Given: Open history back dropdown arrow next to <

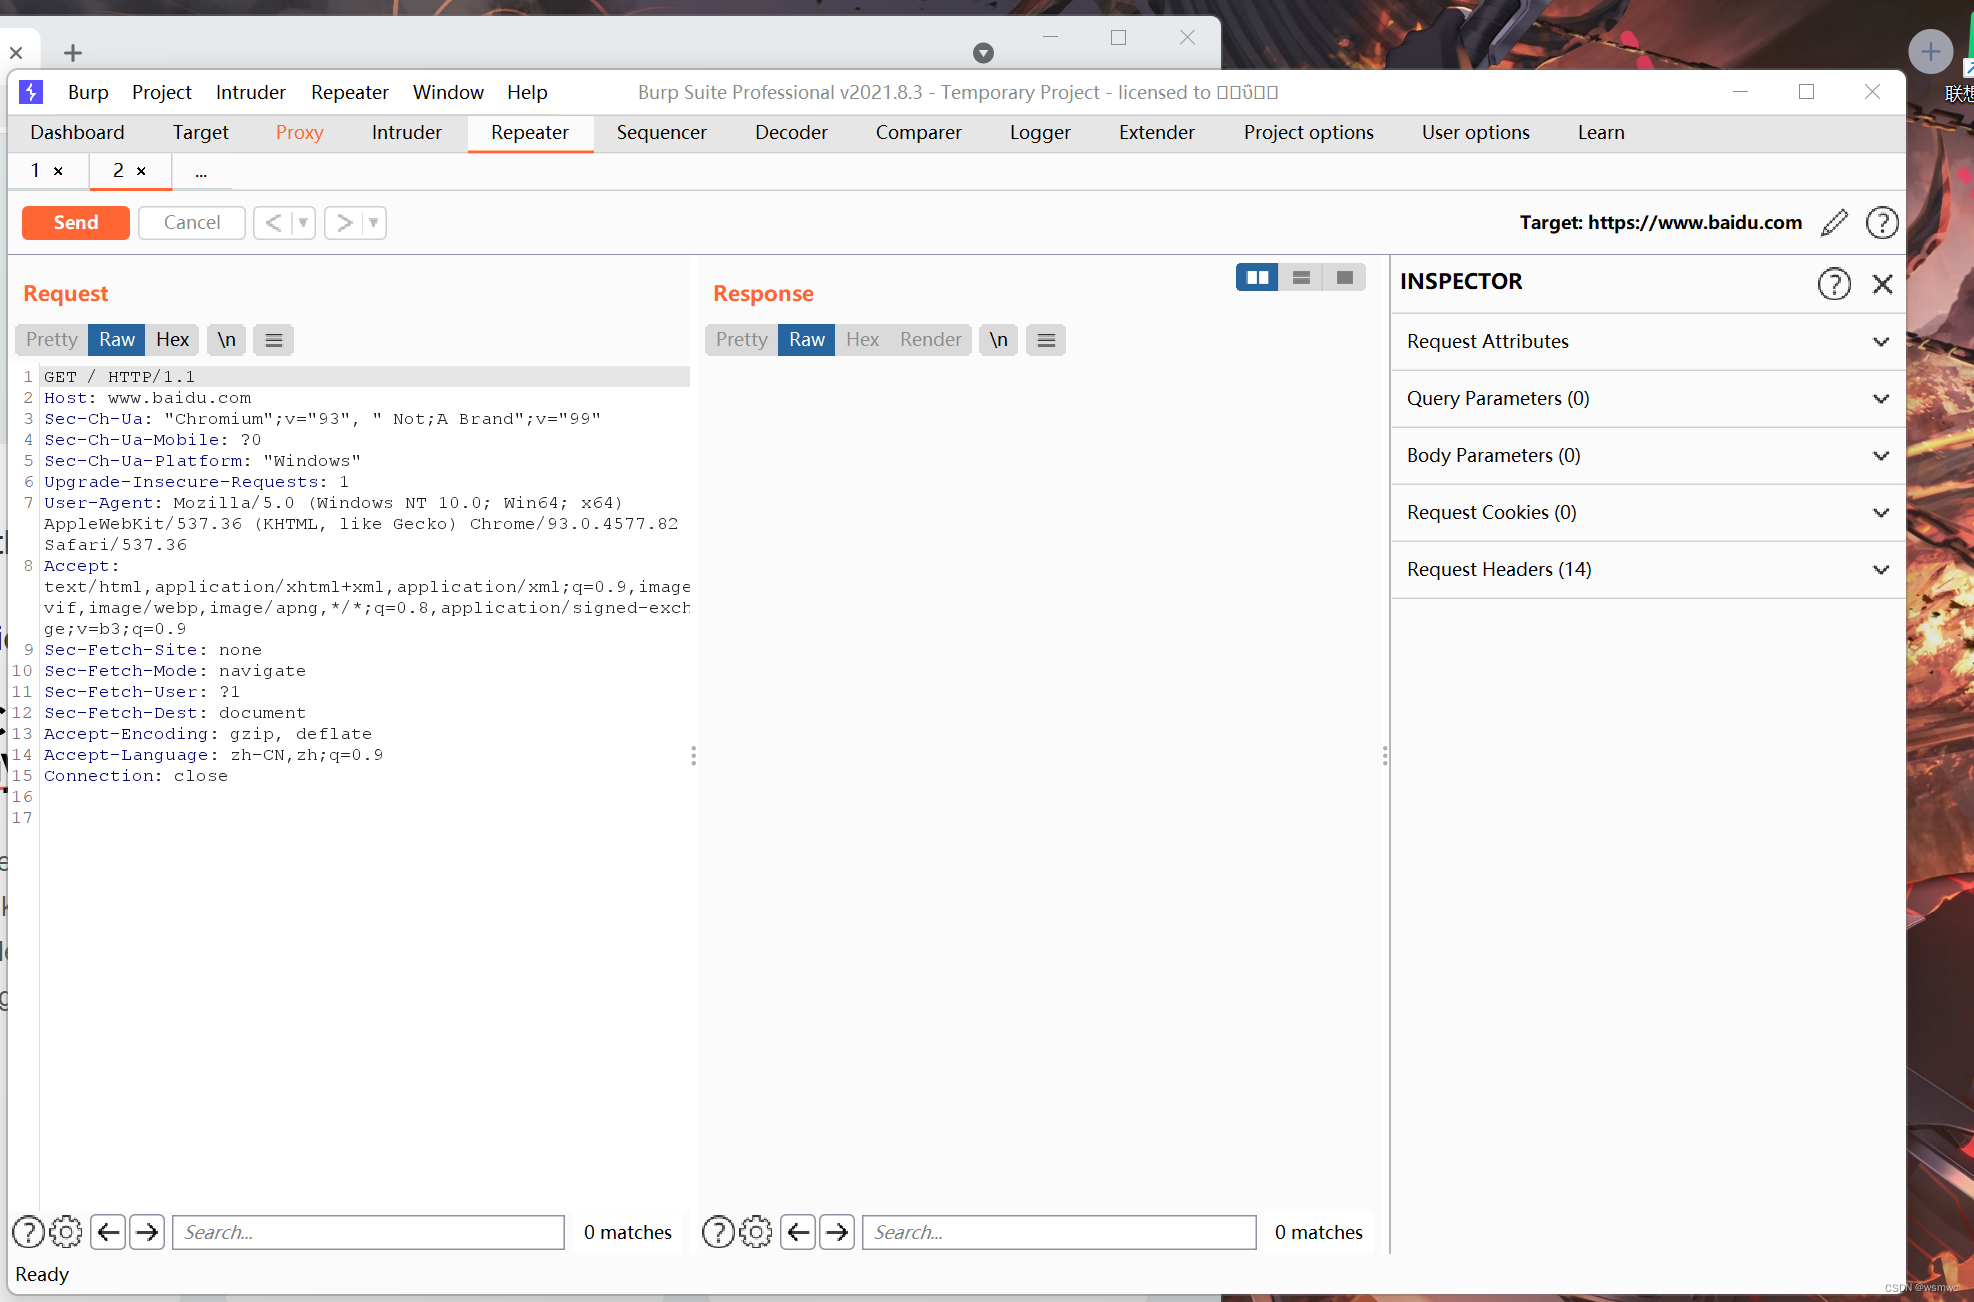Looking at the screenshot, I should click(x=303, y=223).
